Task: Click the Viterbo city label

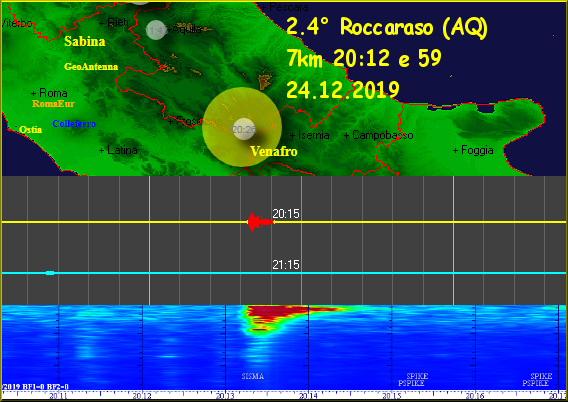Action: [x=17, y=23]
